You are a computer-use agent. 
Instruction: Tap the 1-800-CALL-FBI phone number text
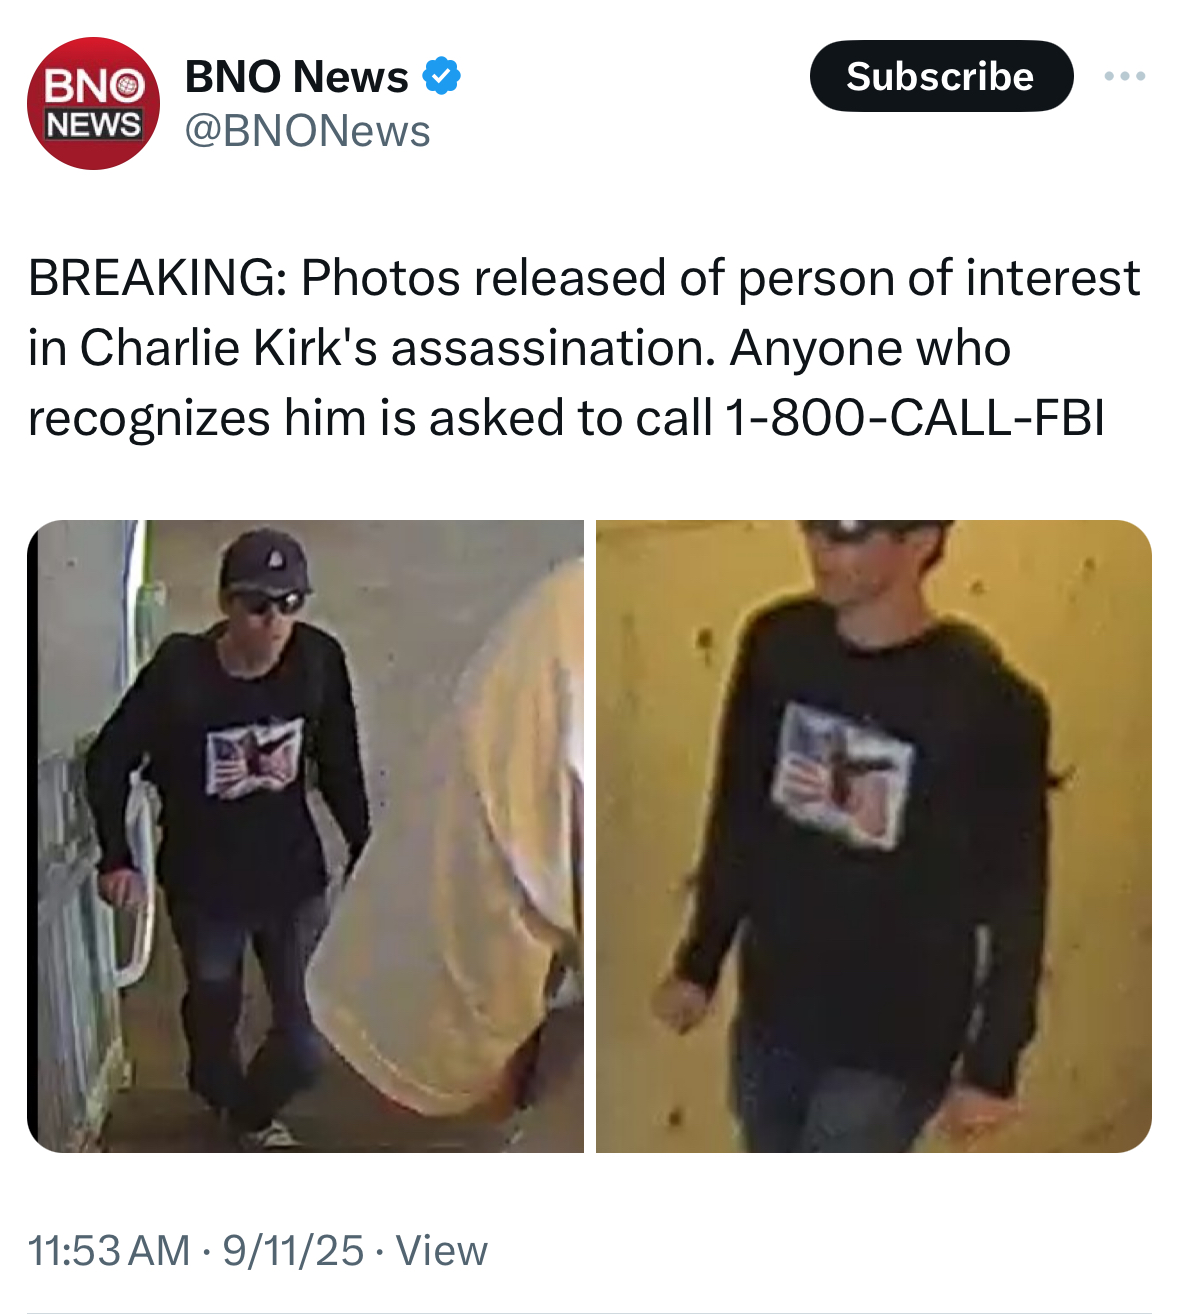point(915,418)
